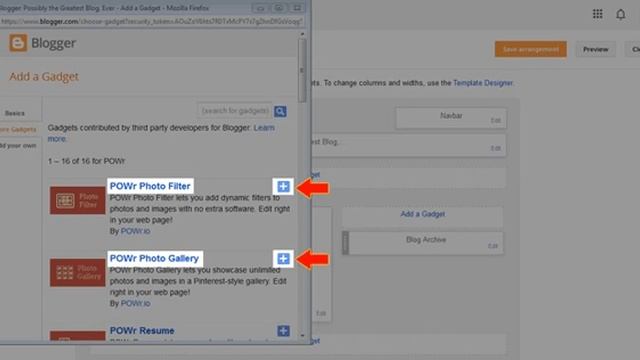Open the Photo Gallery gadget thumbnail
Viewport: 640px width, 360px height.
[x=78, y=272]
